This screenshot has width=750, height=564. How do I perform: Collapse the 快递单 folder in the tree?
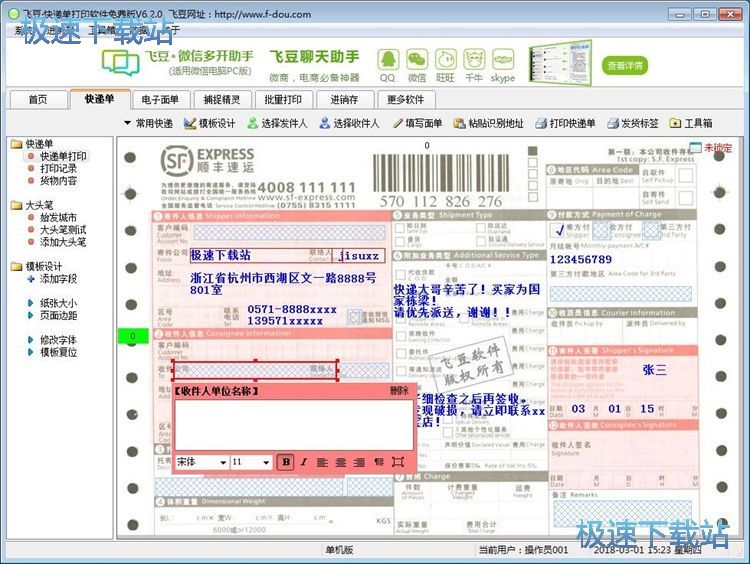pyautogui.click(x=17, y=144)
